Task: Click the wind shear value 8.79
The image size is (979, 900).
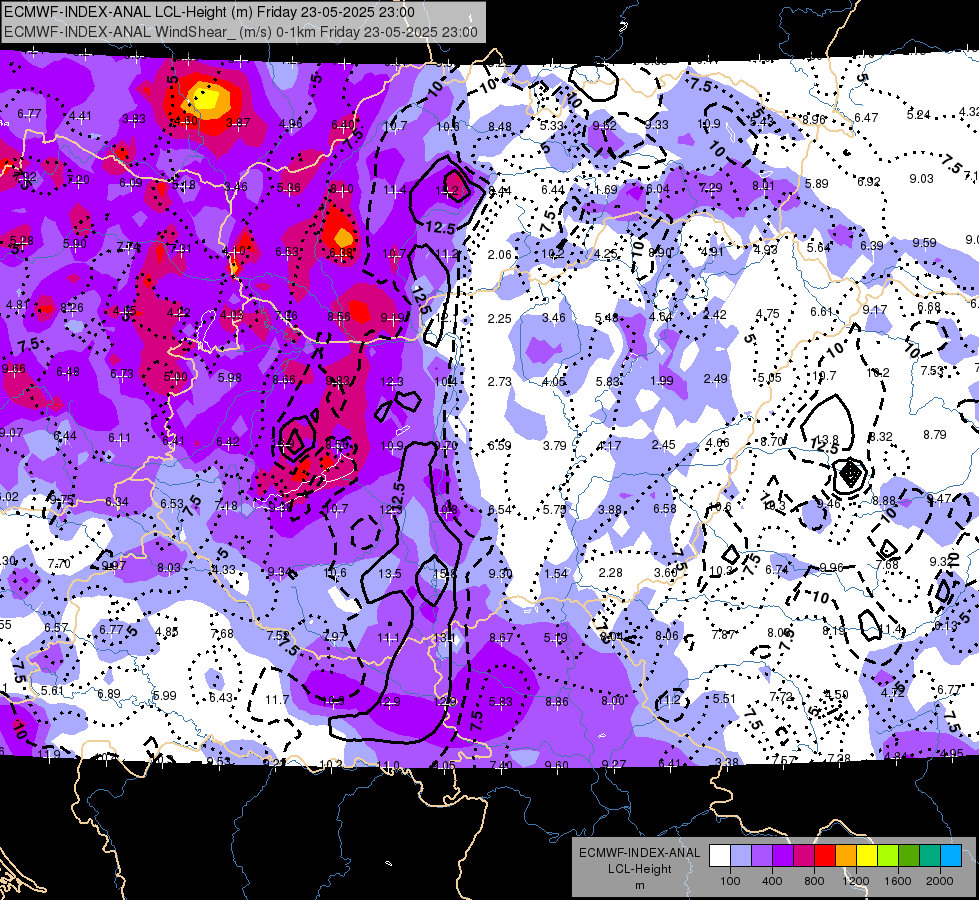Action: pyautogui.click(x=935, y=435)
